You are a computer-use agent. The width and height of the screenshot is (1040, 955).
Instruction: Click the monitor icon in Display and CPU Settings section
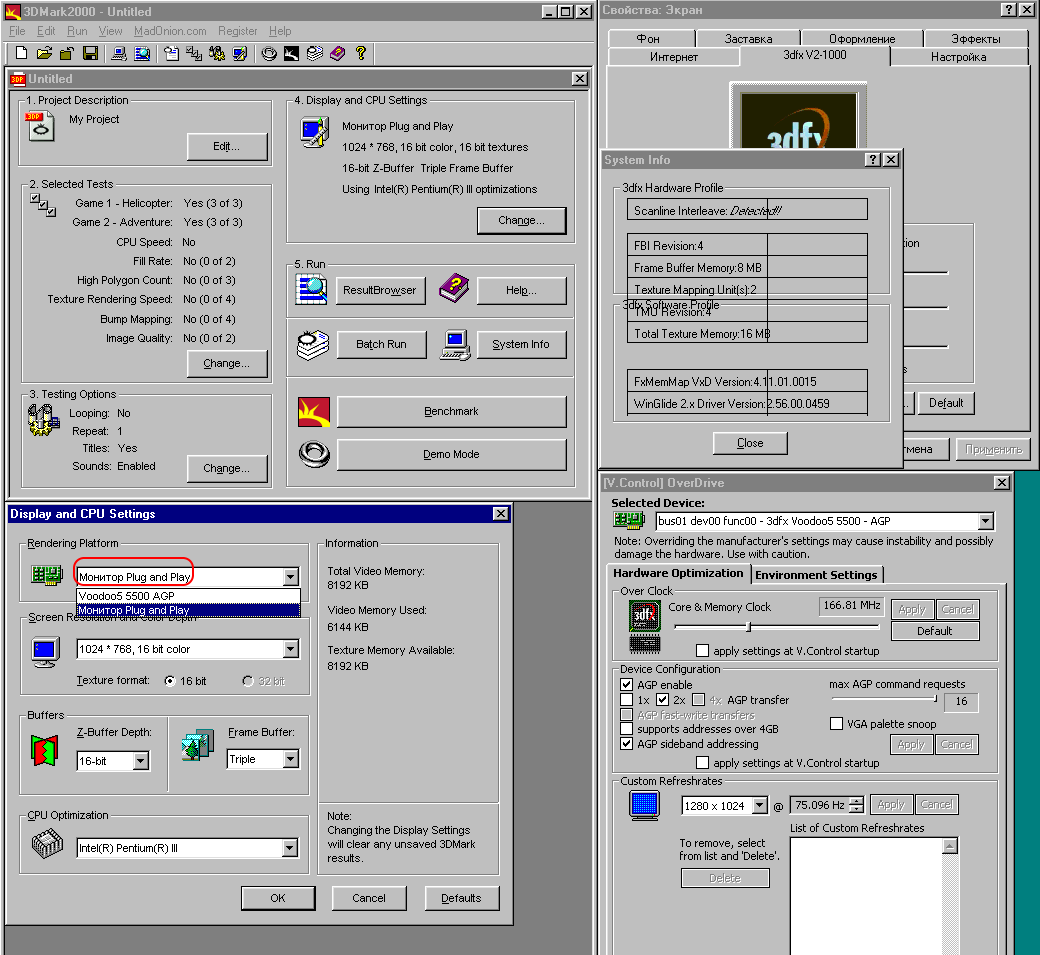[x=314, y=132]
